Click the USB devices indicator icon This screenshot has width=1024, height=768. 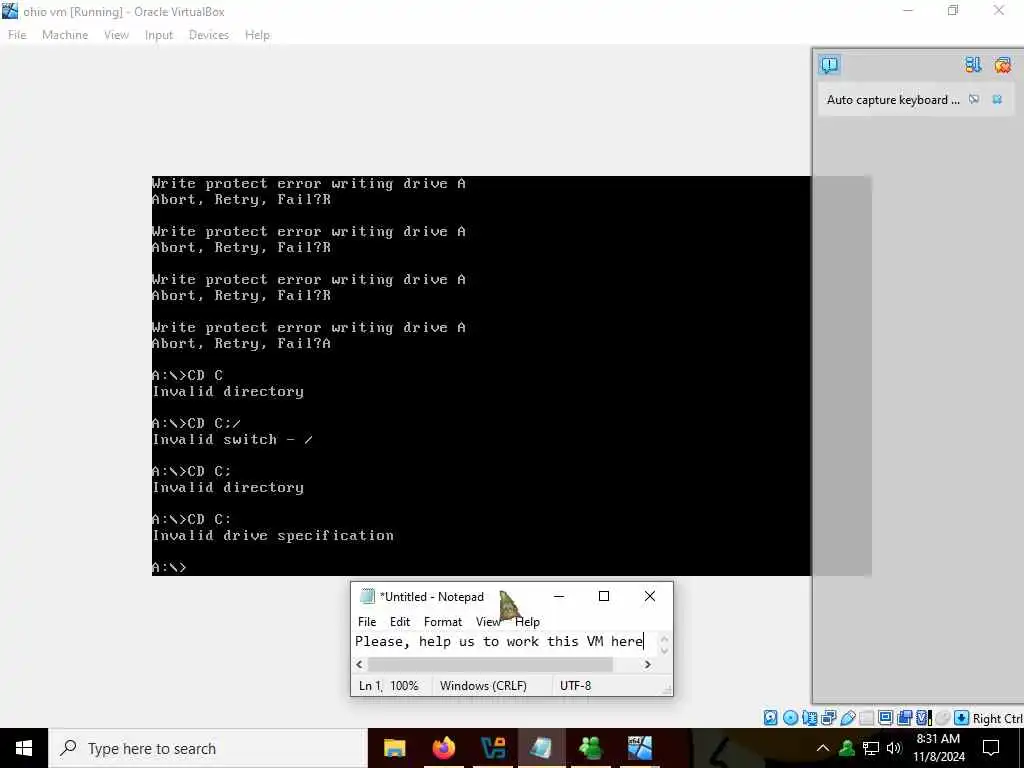tap(848, 718)
